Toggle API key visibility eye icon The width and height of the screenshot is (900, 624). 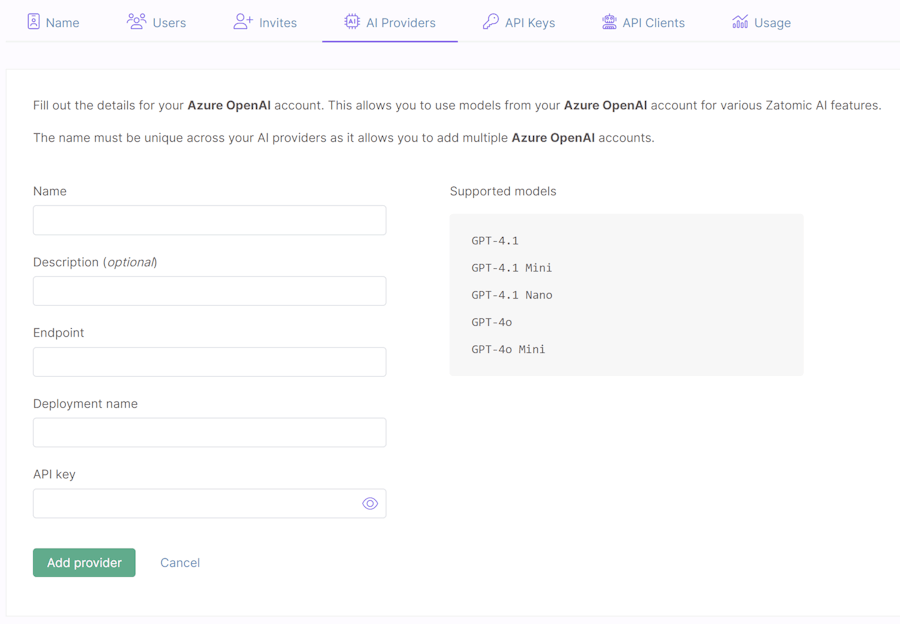(370, 503)
